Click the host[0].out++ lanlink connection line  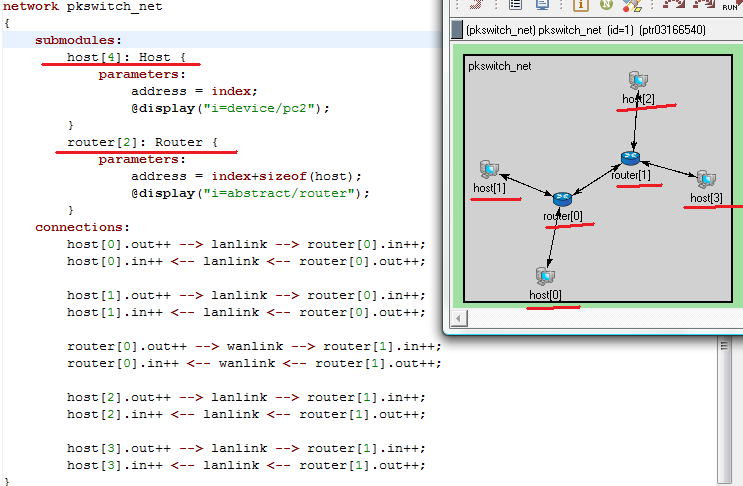pyautogui.click(x=246, y=244)
